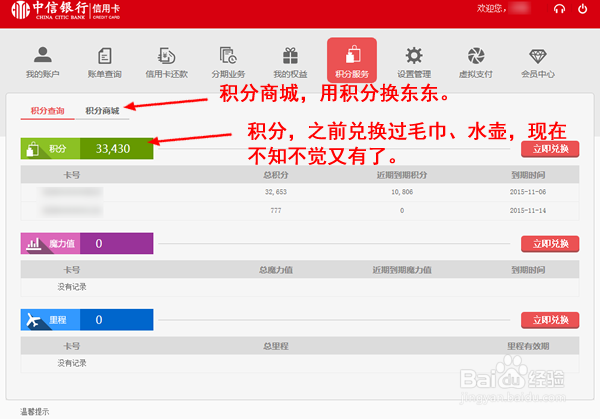Select 积分服务 shopping bag icon

point(352,54)
